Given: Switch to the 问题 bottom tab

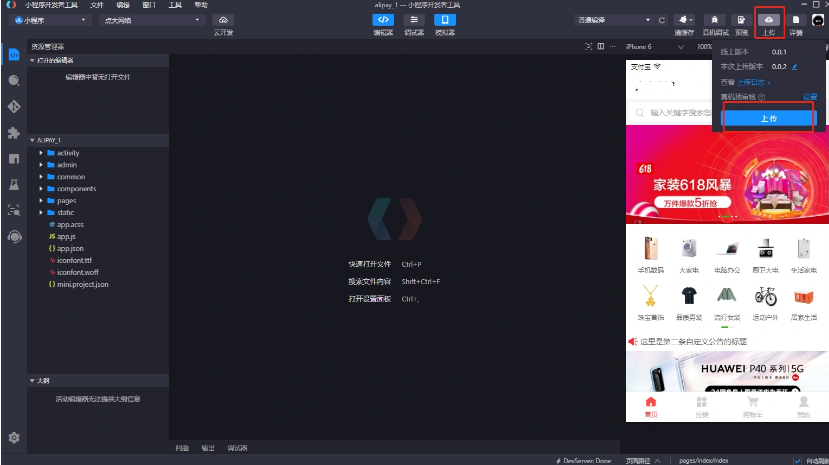Looking at the screenshot, I should (x=182, y=448).
